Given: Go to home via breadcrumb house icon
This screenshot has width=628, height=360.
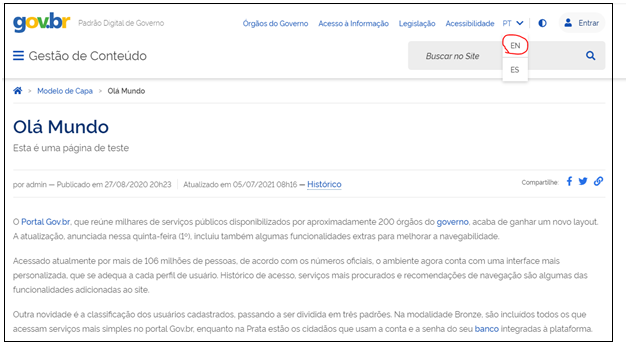Looking at the screenshot, I should coord(18,91).
